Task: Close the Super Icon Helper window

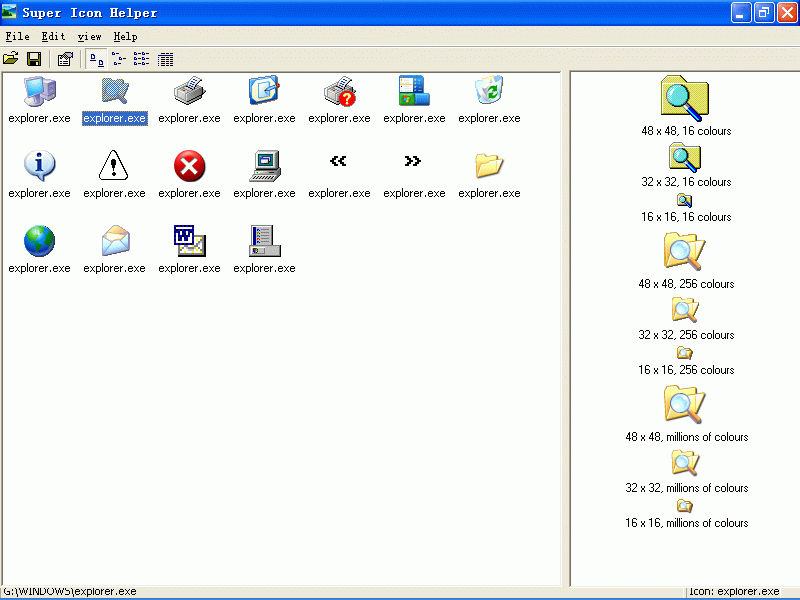Action: 787,13
